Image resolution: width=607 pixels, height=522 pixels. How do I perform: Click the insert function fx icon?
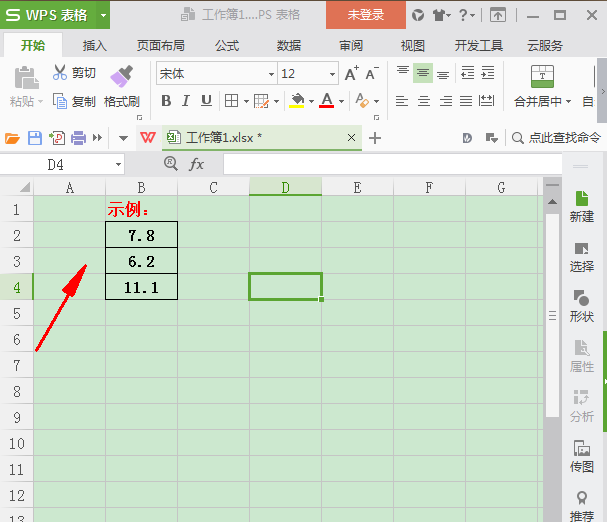pos(197,164)
